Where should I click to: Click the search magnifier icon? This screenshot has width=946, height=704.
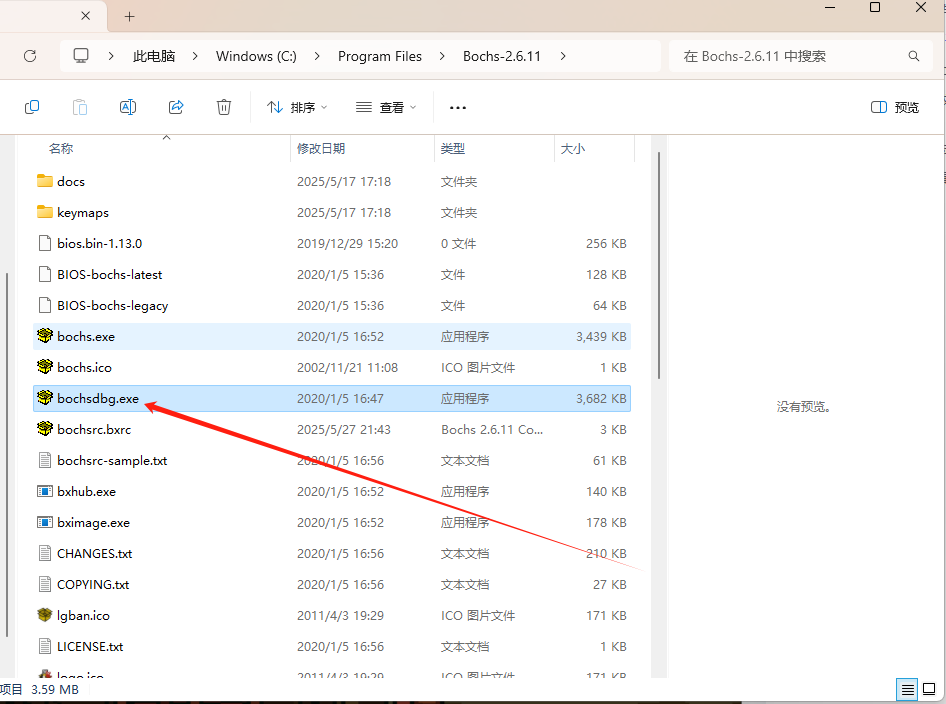[x=914, y=56]
